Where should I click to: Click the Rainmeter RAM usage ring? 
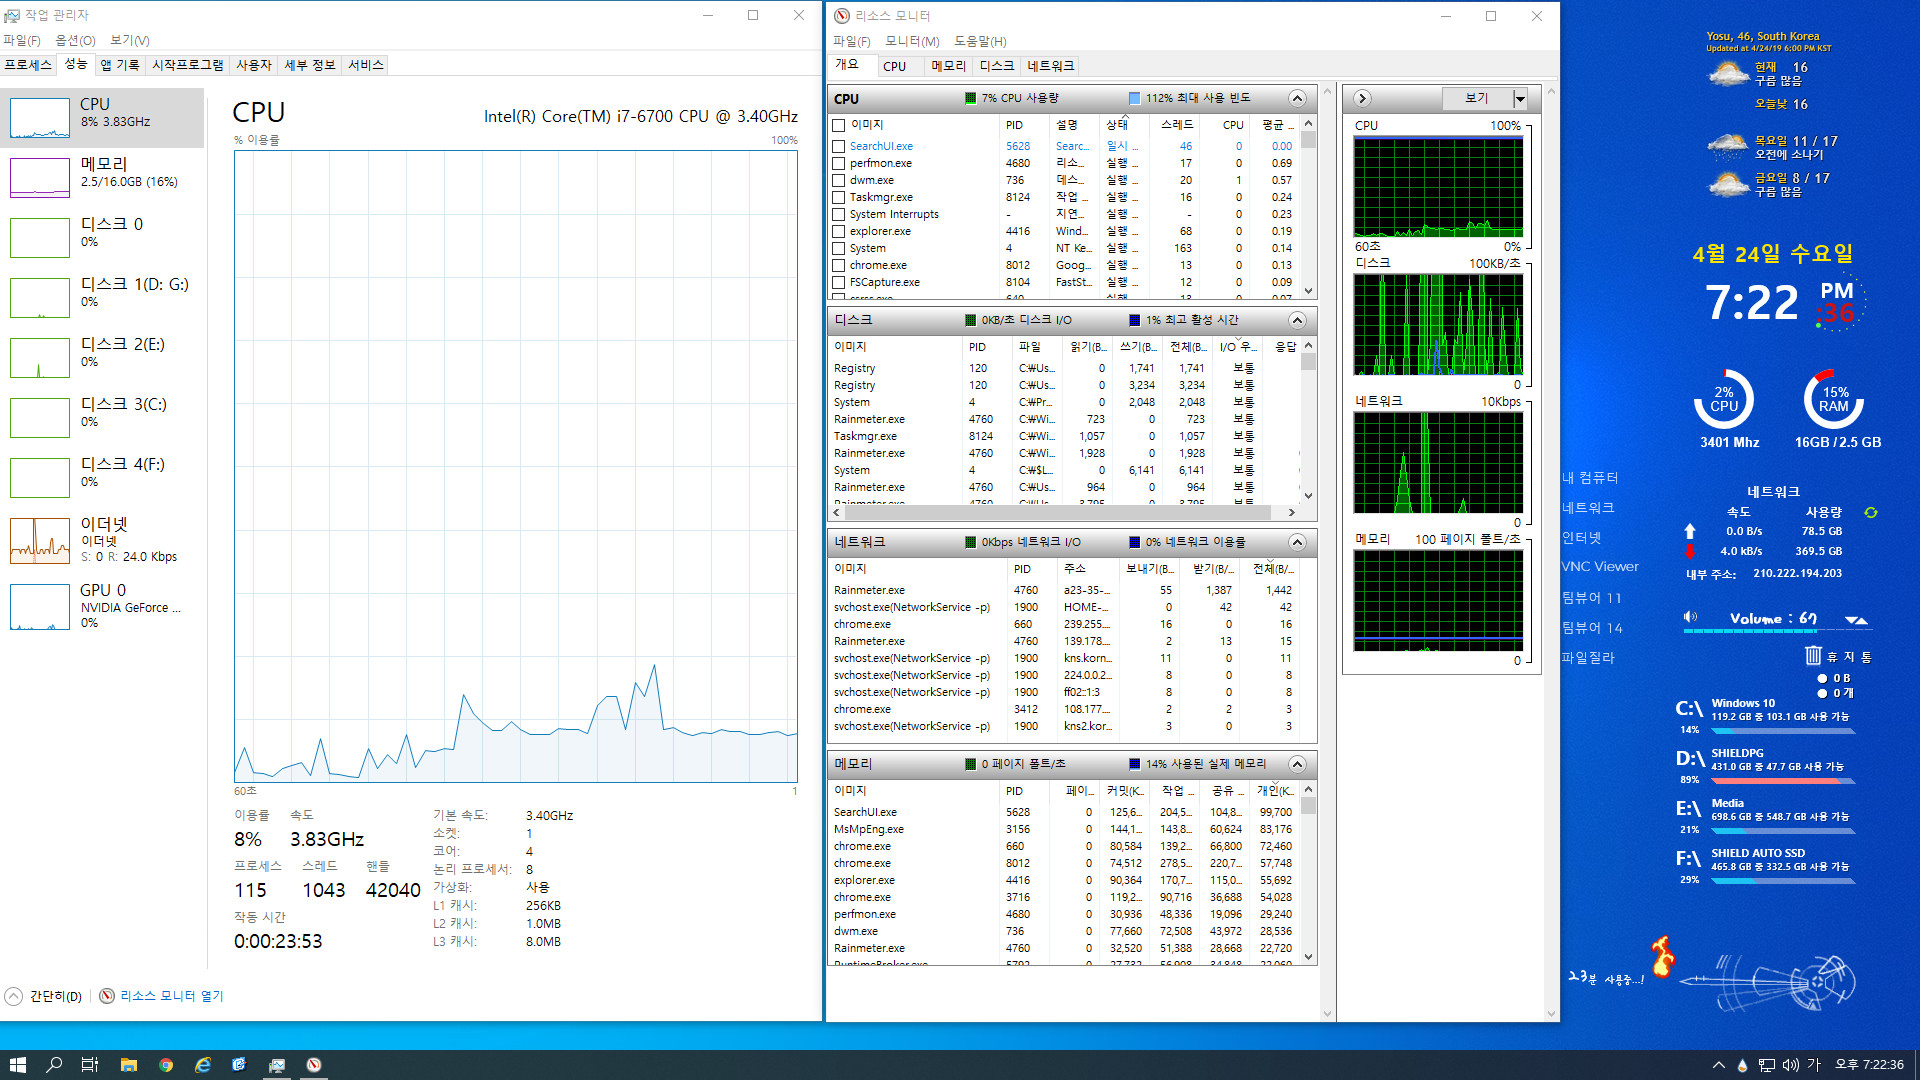(x=1834, y=399)
